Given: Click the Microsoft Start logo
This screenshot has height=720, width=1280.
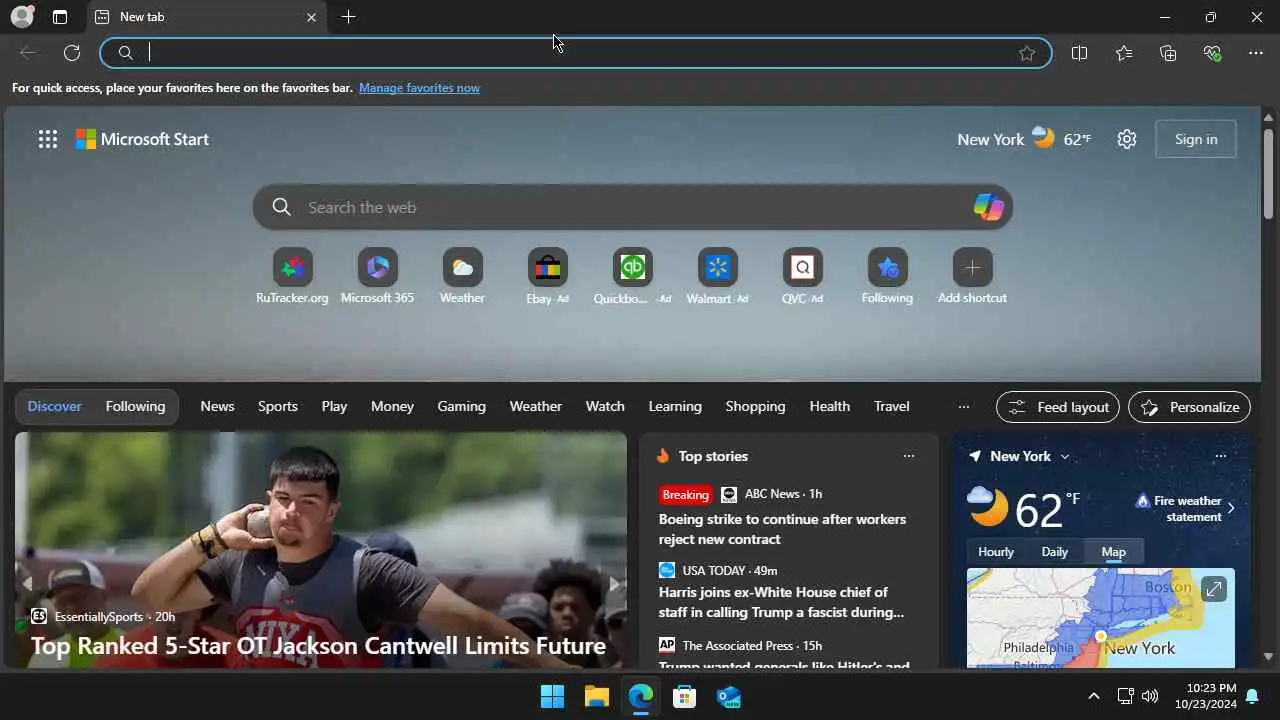Looking at the screenshot, I should tap(142, 139).
